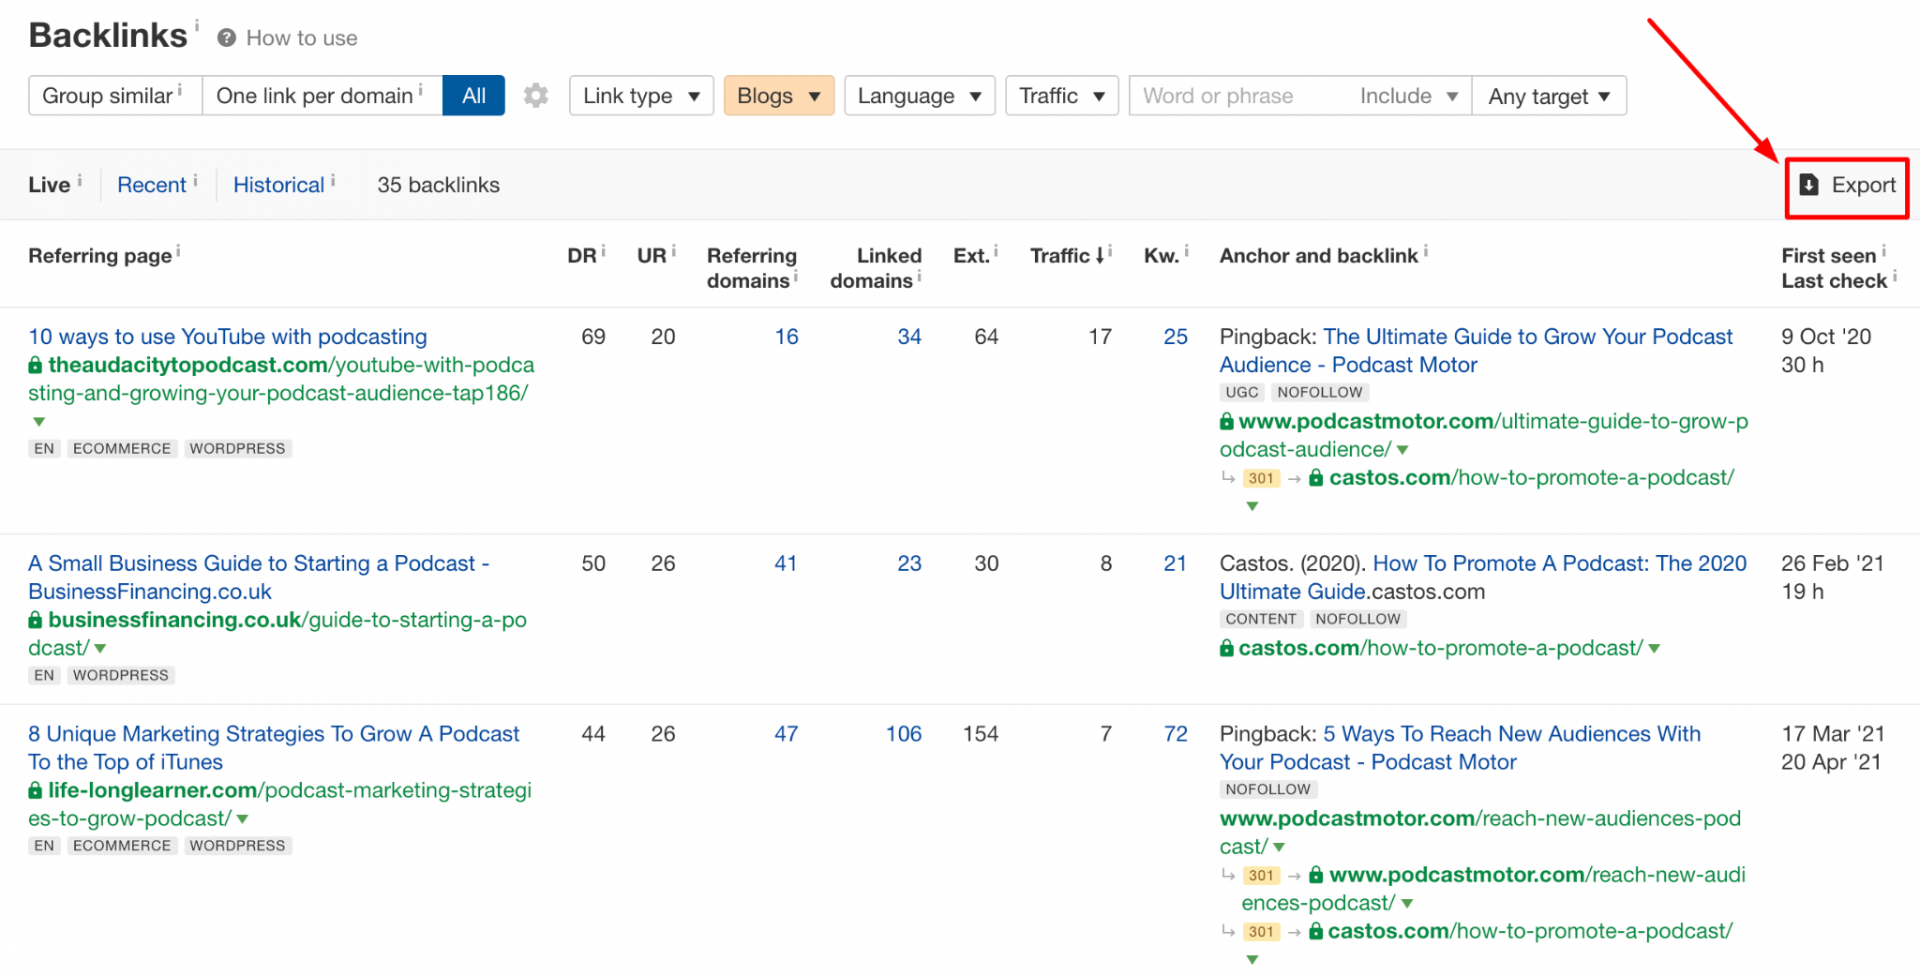Switch to the Recent tab
The width and height of the screenshot is (1920, 976).
tap(151, 185)
